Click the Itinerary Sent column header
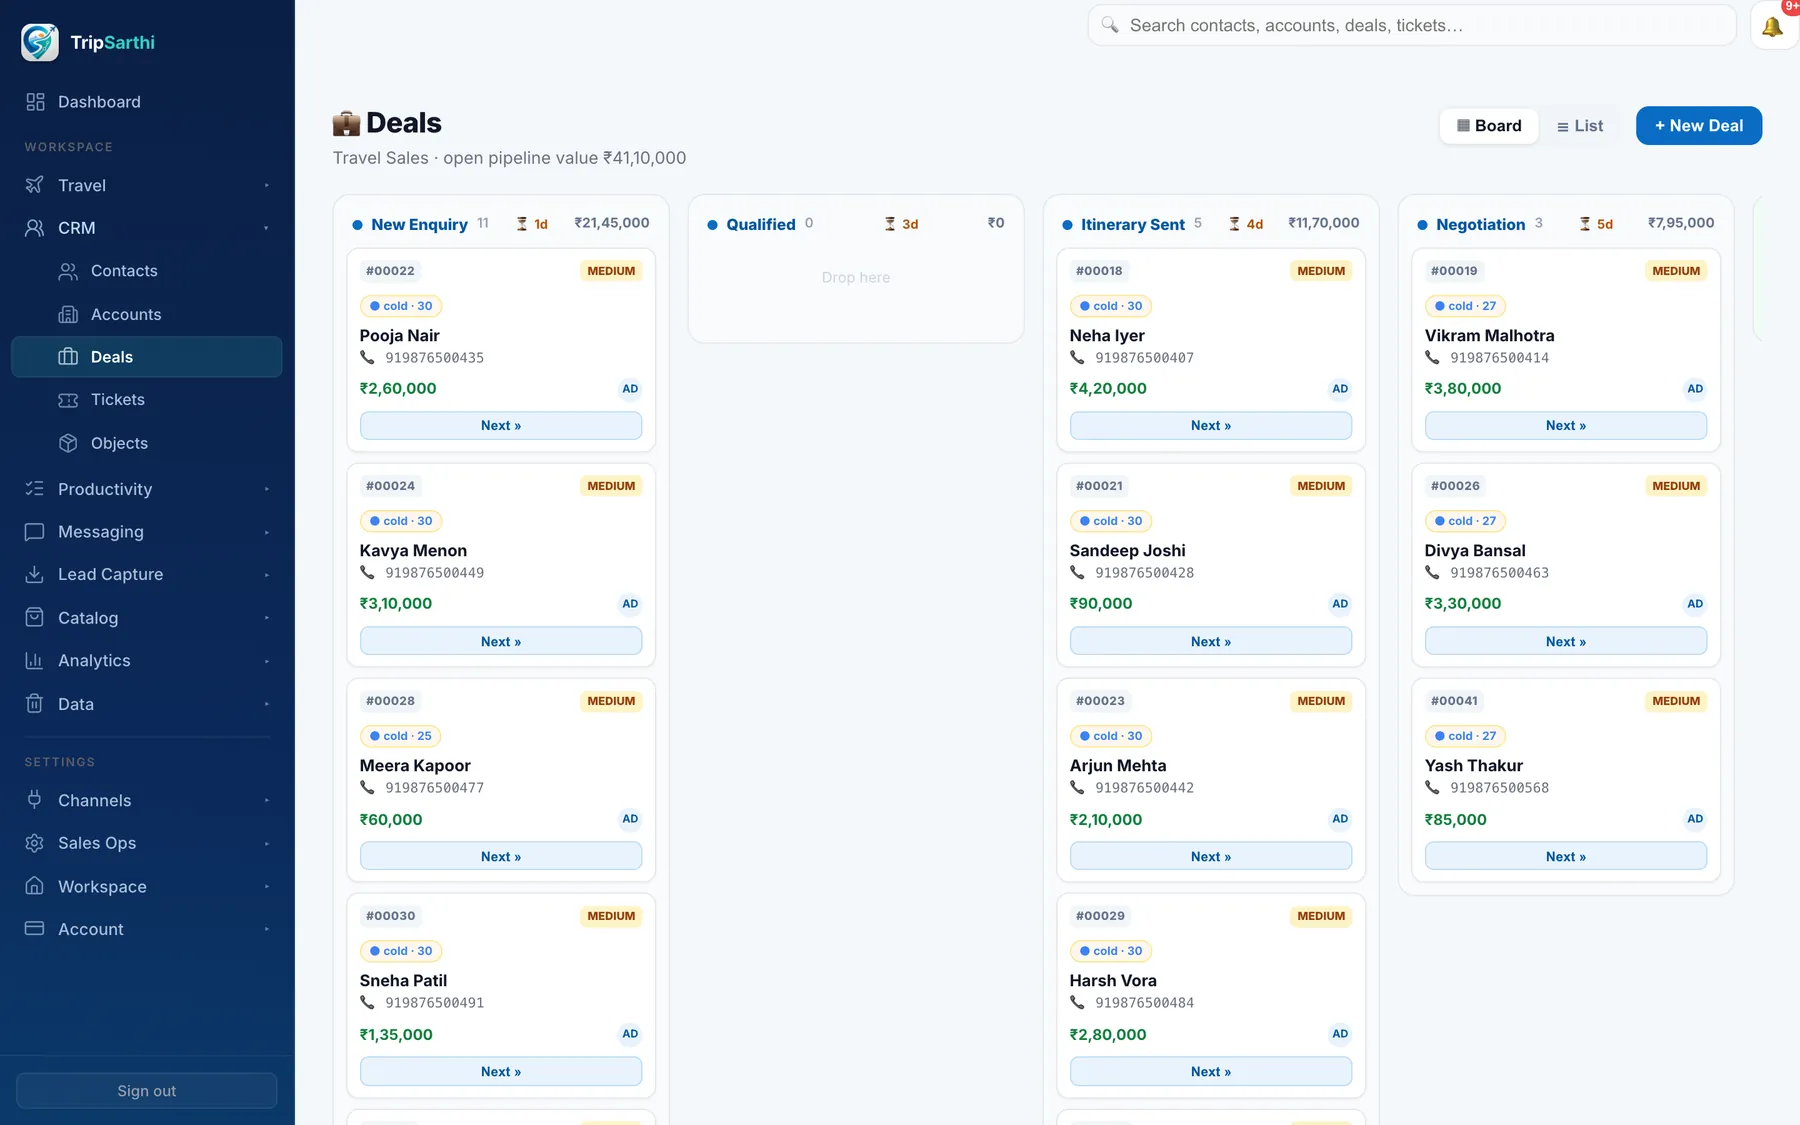This screenshot has width=1800, height=1125. click(1132, 225)
